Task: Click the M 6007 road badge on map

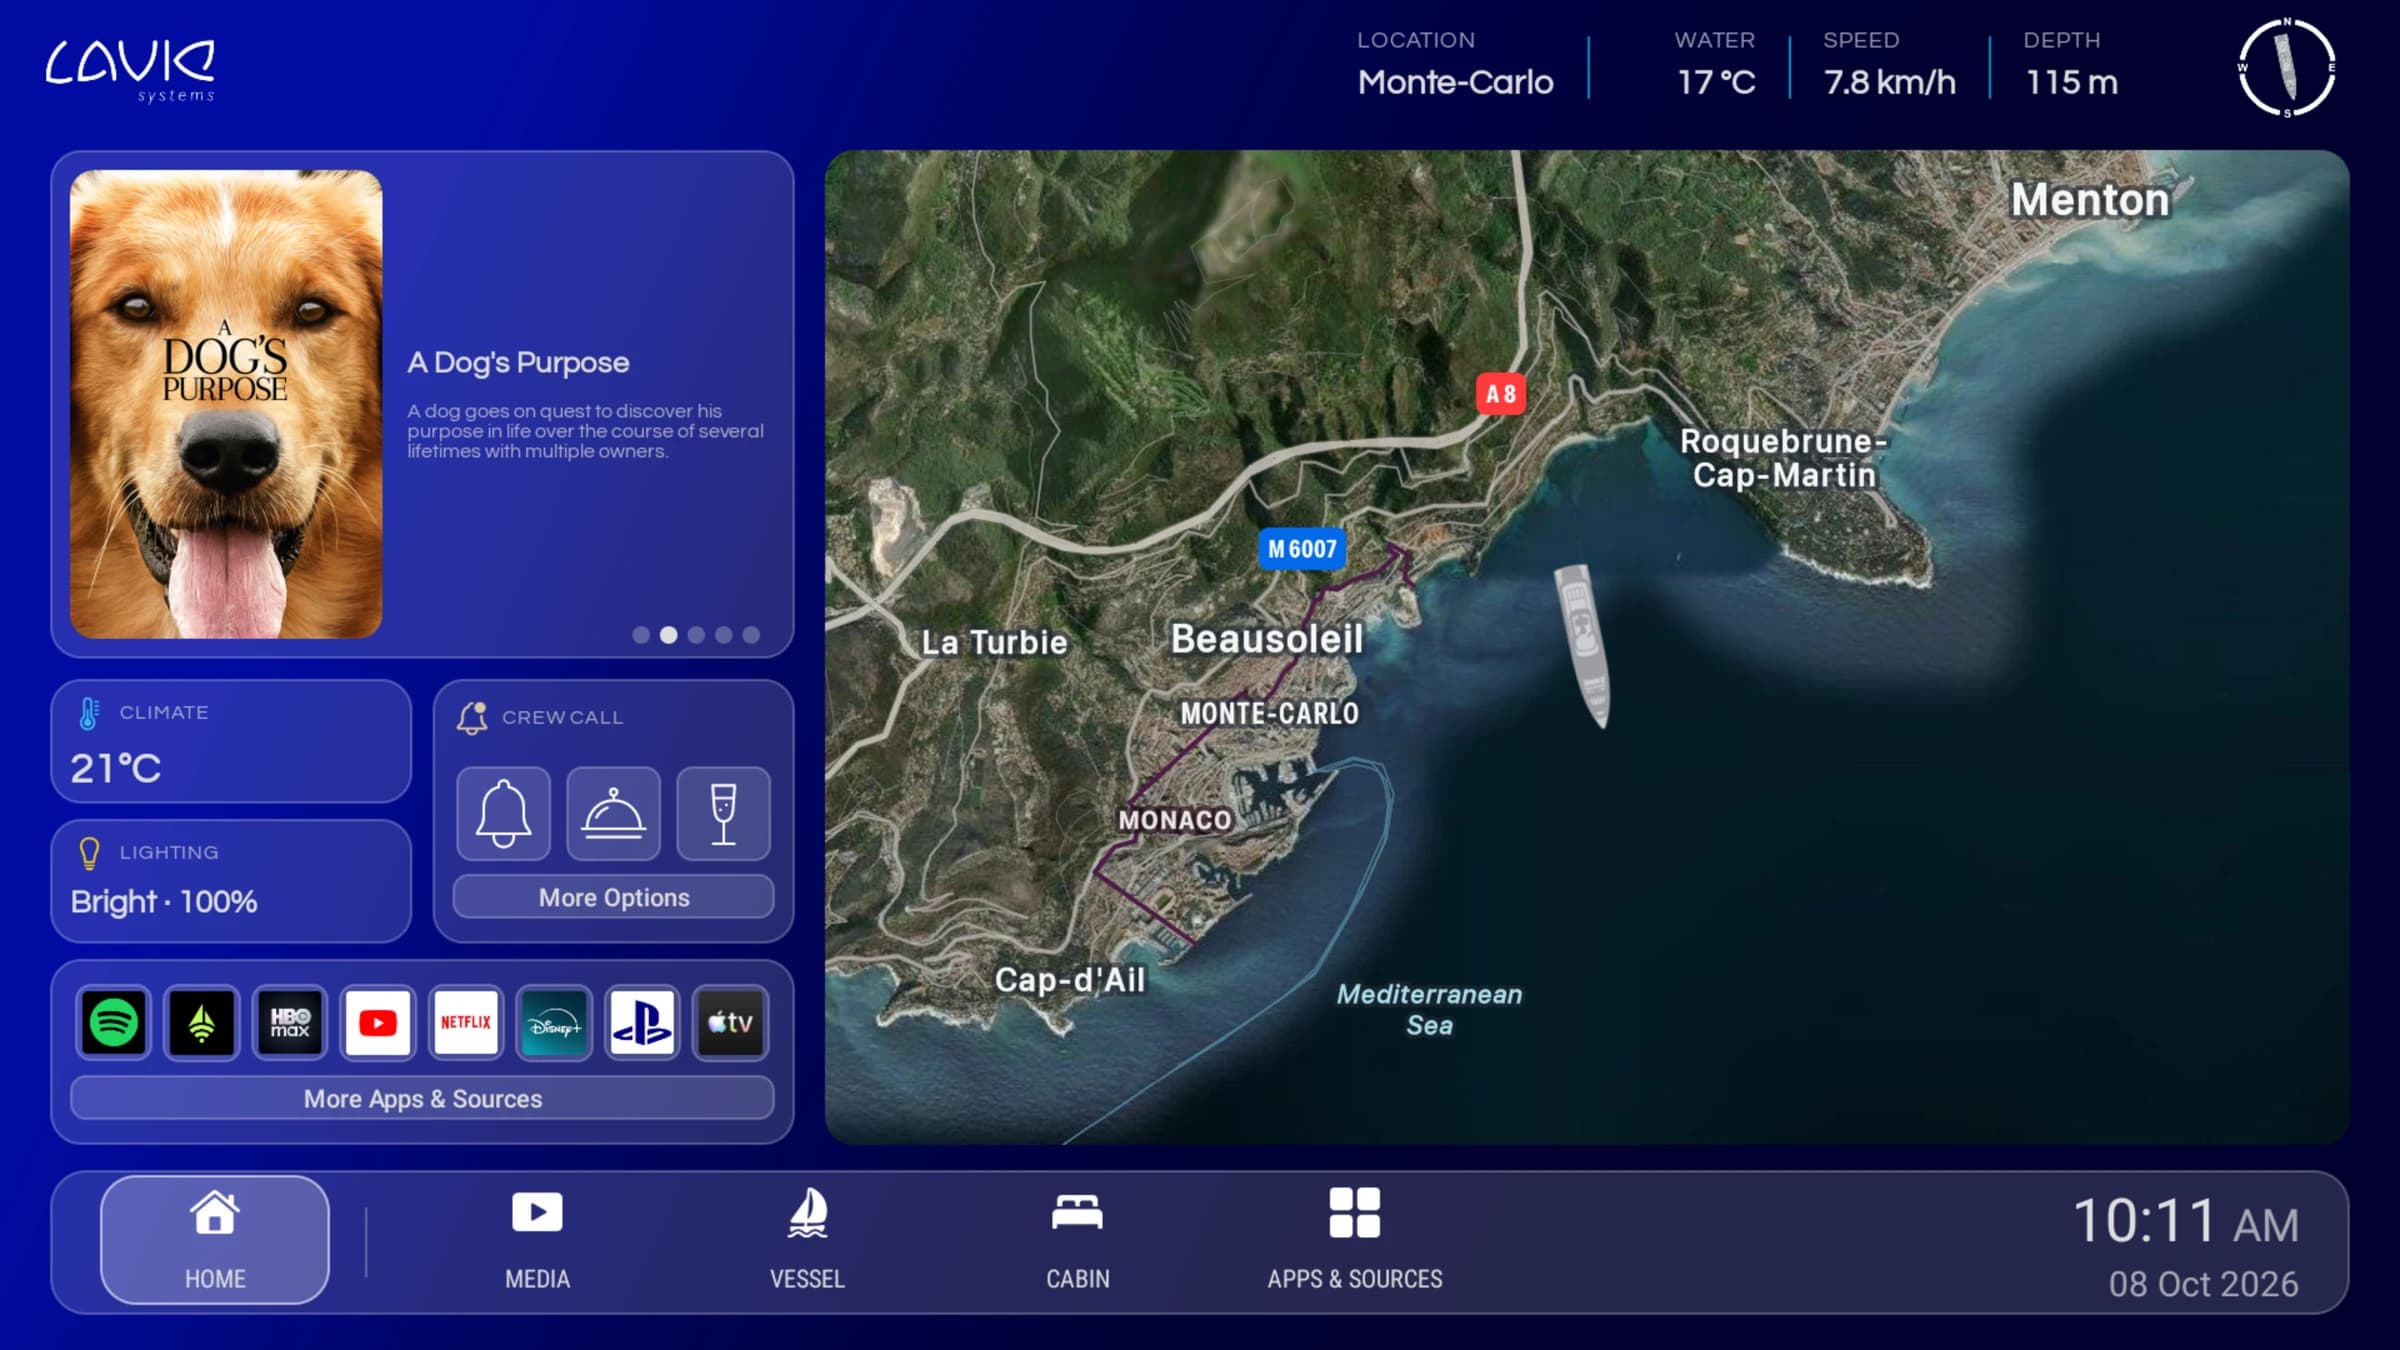Action: (x=1302, y=549)
